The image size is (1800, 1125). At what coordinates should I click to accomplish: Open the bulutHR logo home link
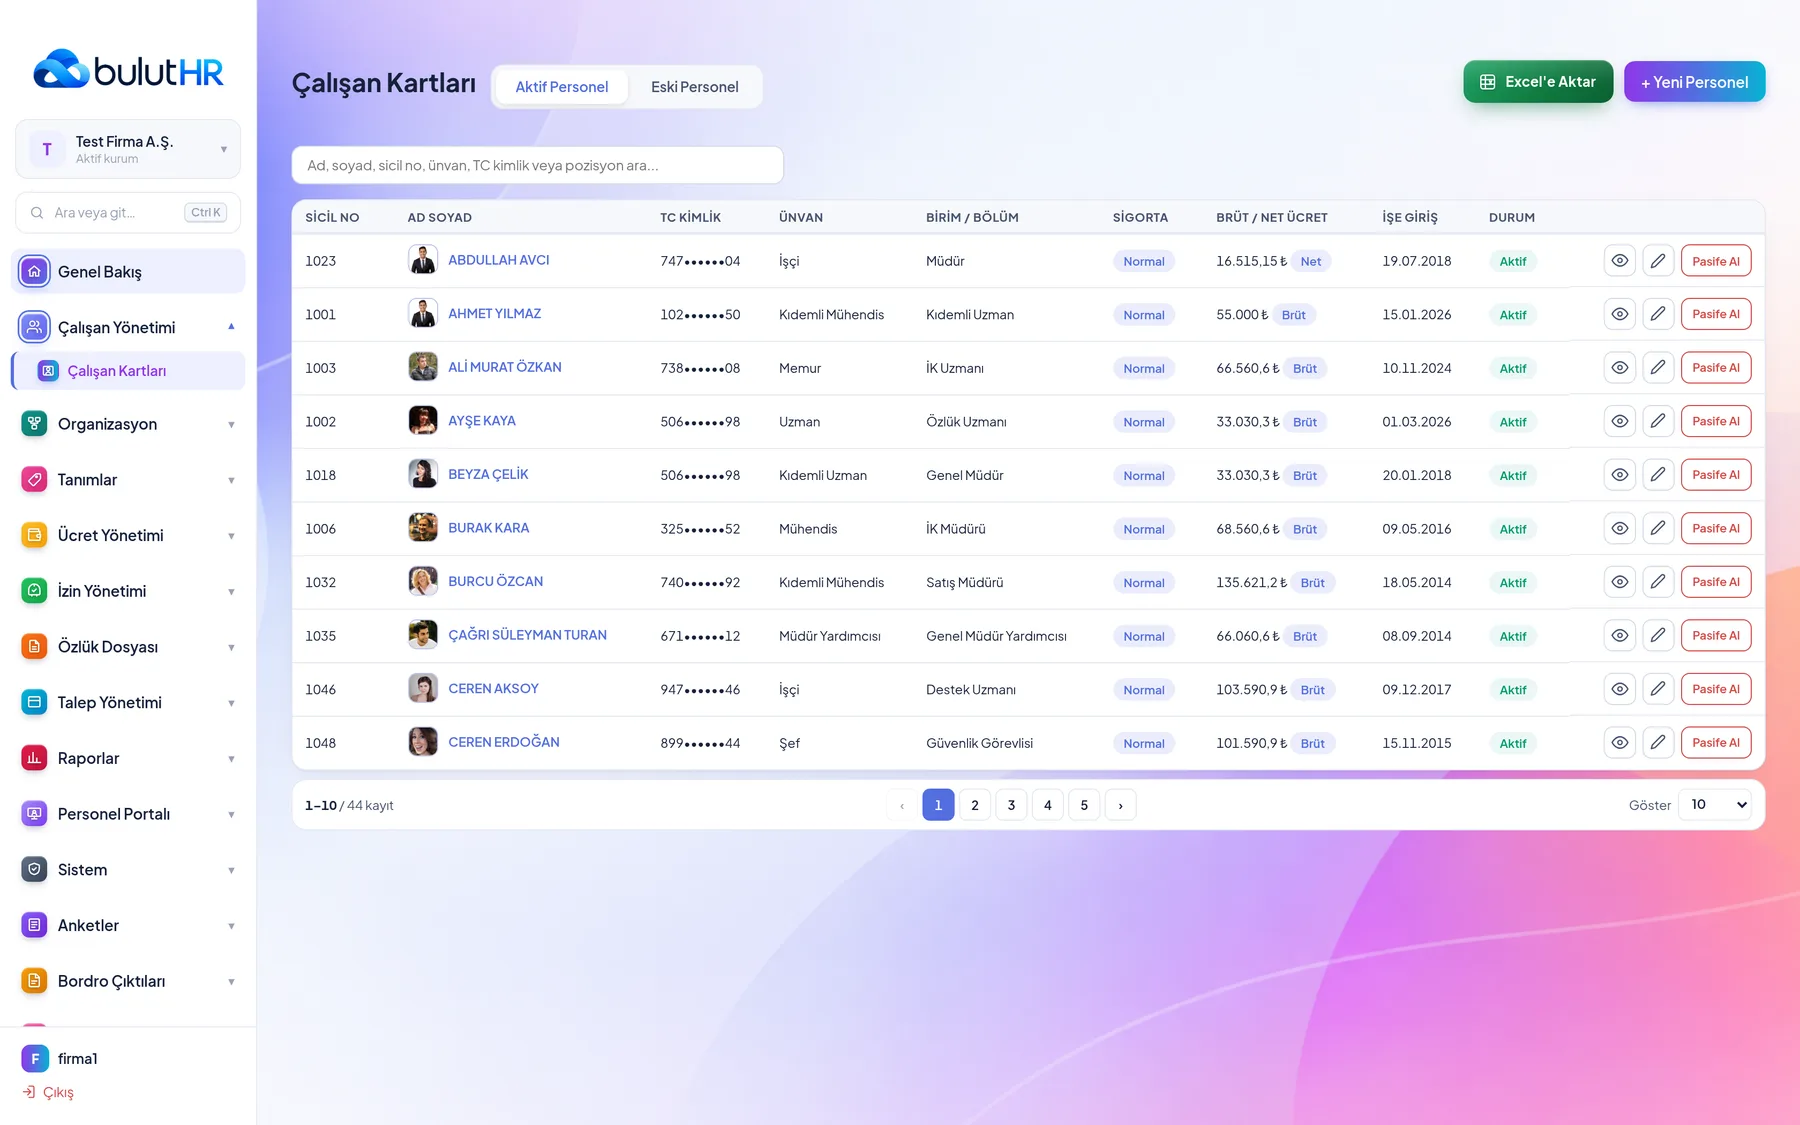tap(128, 70)
